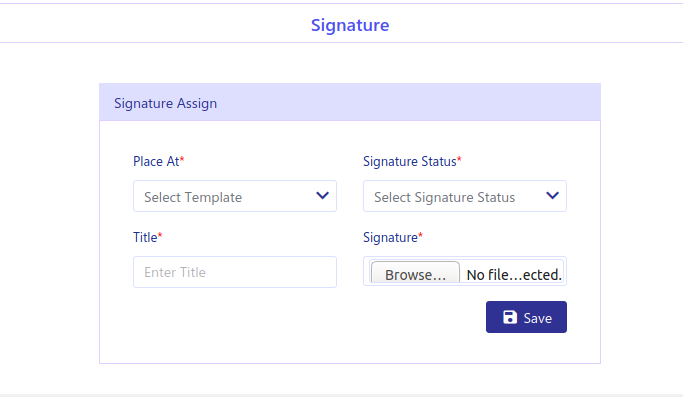Click the Signature Status field label
This screenshot has height=397, width=683.
click(409, 161)
